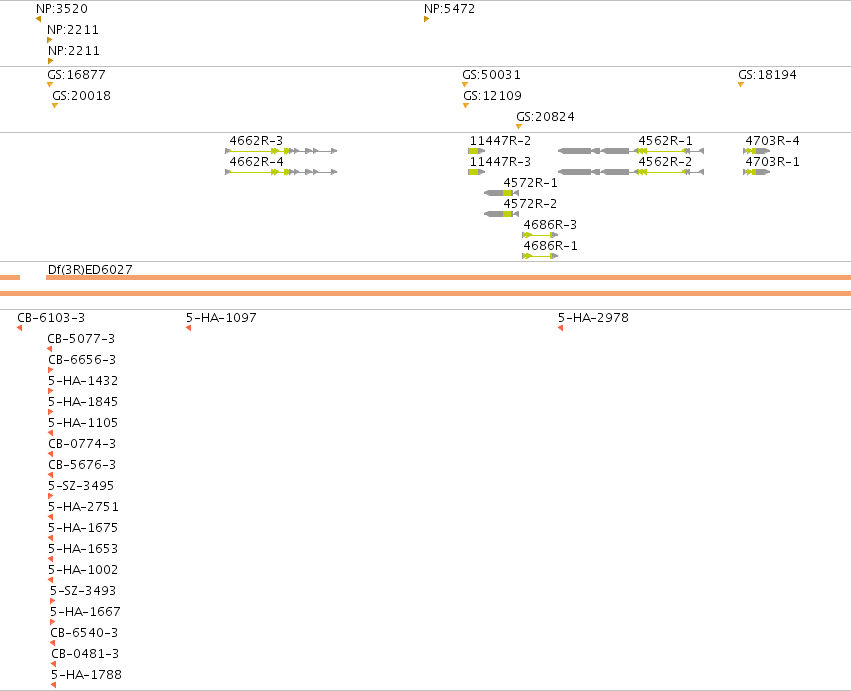Click the CB-0481-3 insertion label
Screen dimensions: 851x691
[x=85, y=654]
